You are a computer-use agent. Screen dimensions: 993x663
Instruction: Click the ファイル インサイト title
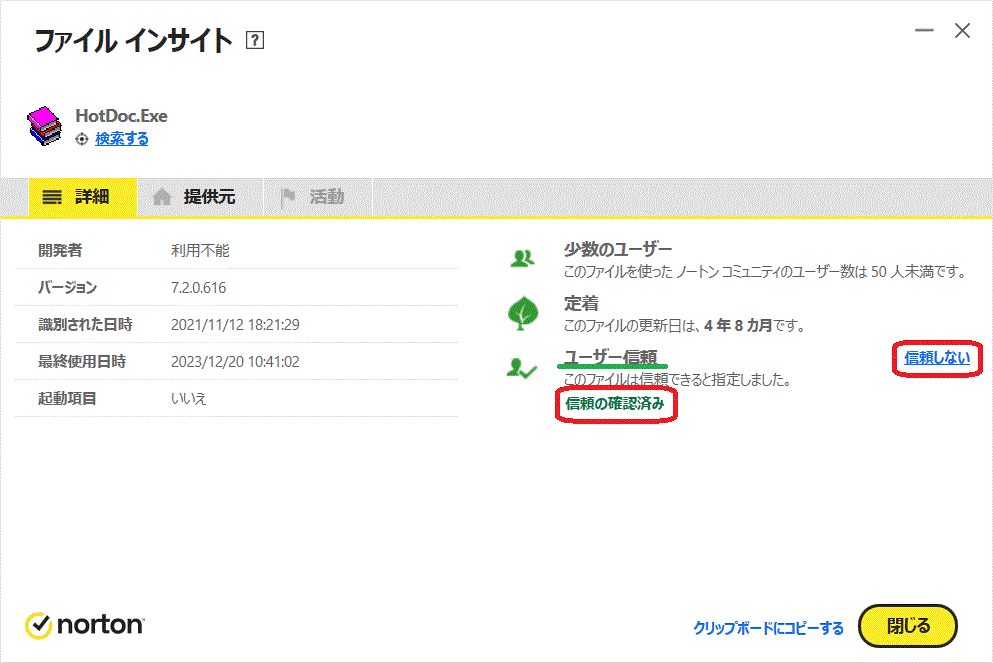(x=134, y=41)
